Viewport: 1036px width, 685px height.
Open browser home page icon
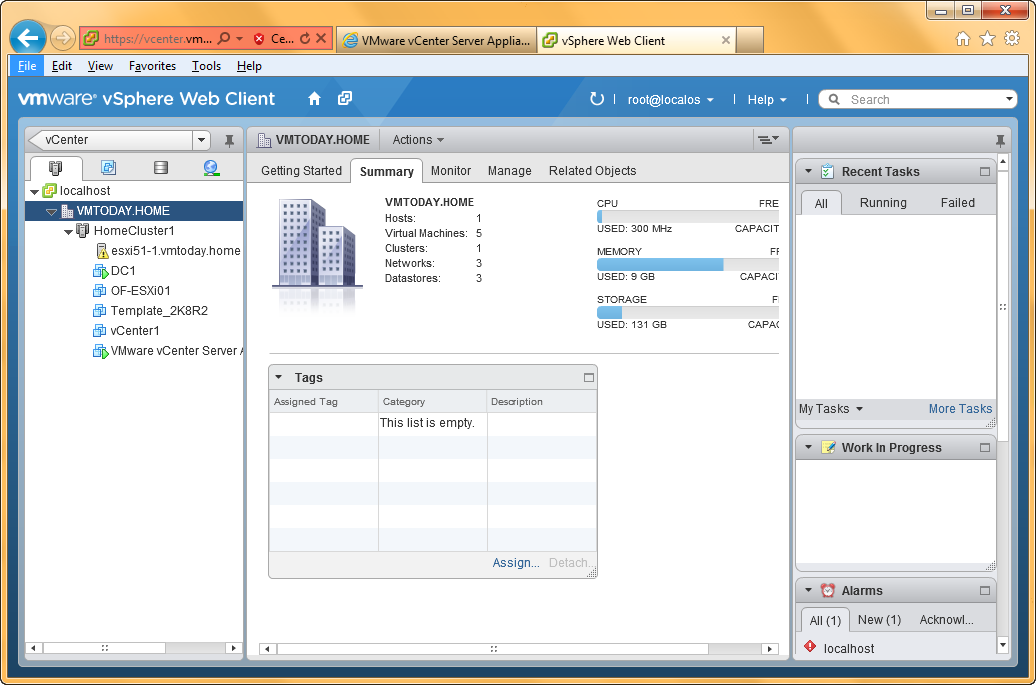pyautogui.click(x=963, y=39)
